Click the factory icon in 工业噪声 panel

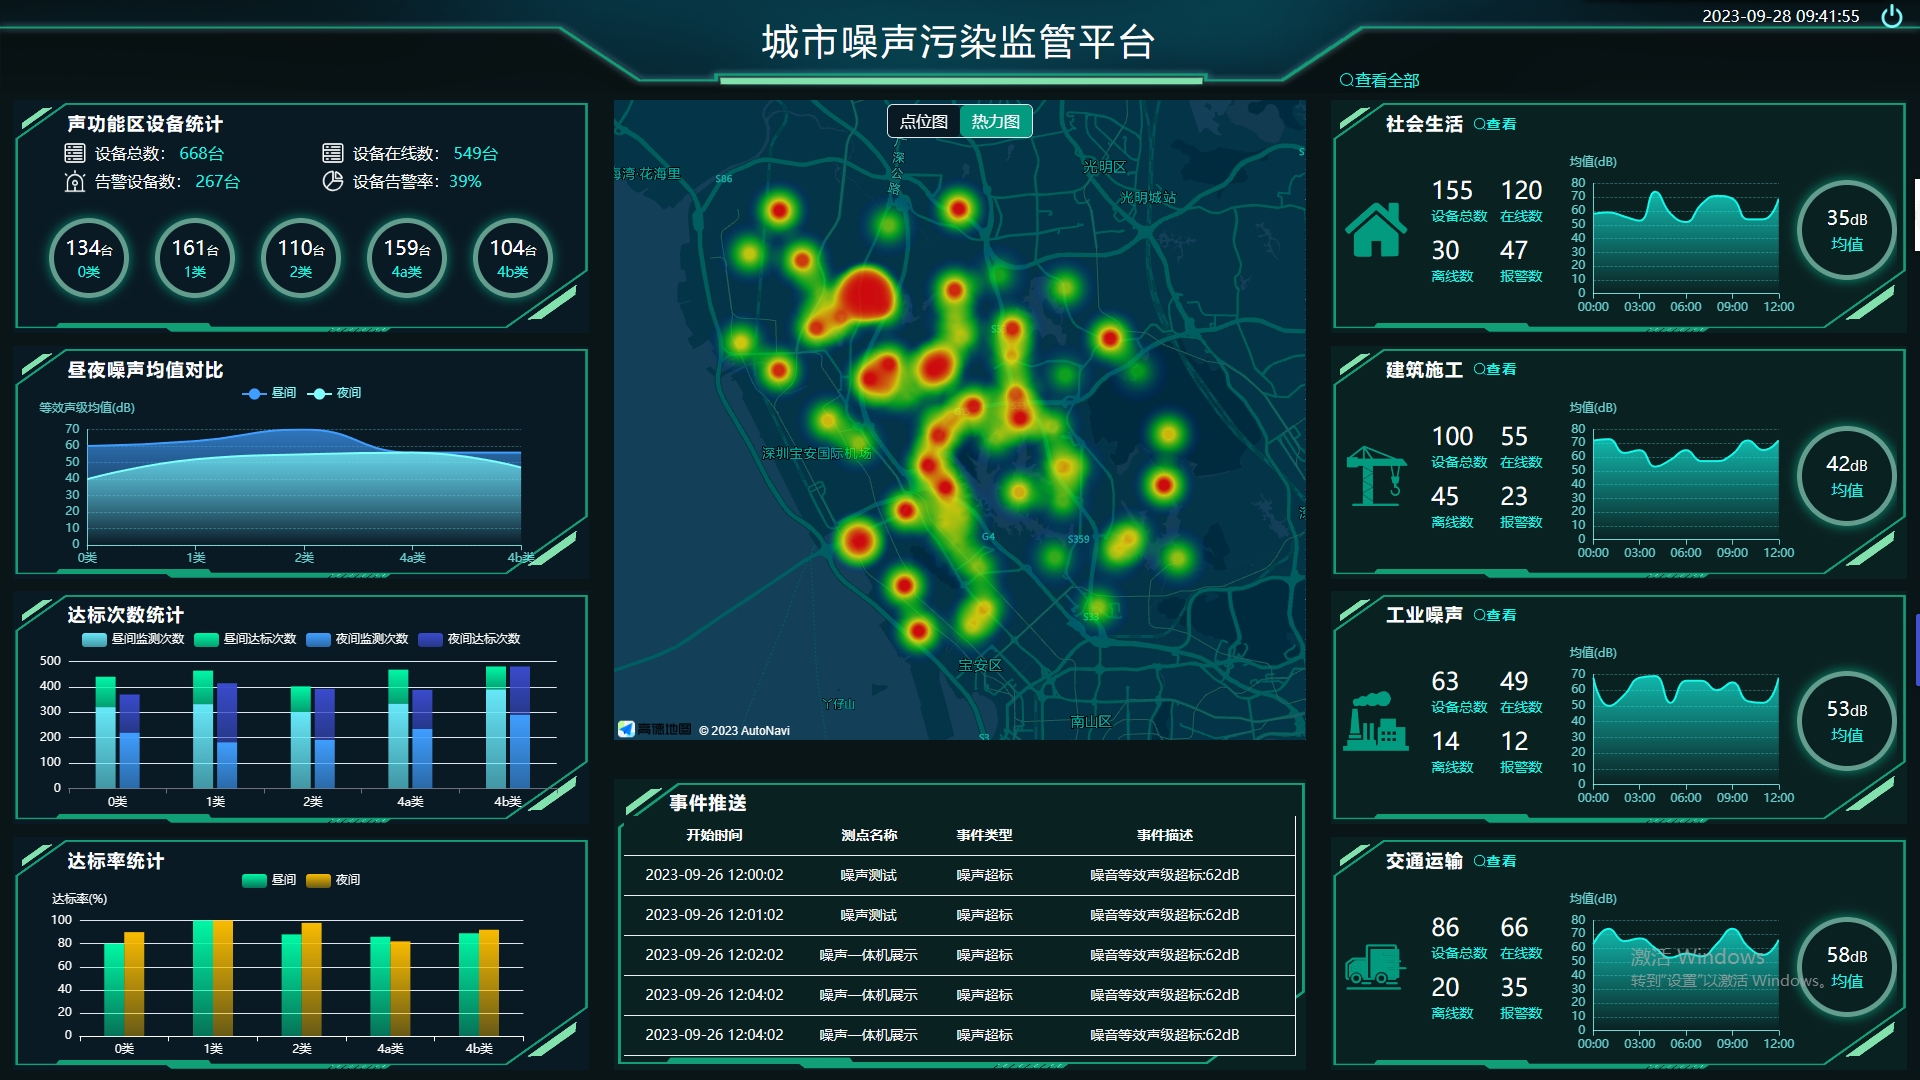coord(1376,721)
